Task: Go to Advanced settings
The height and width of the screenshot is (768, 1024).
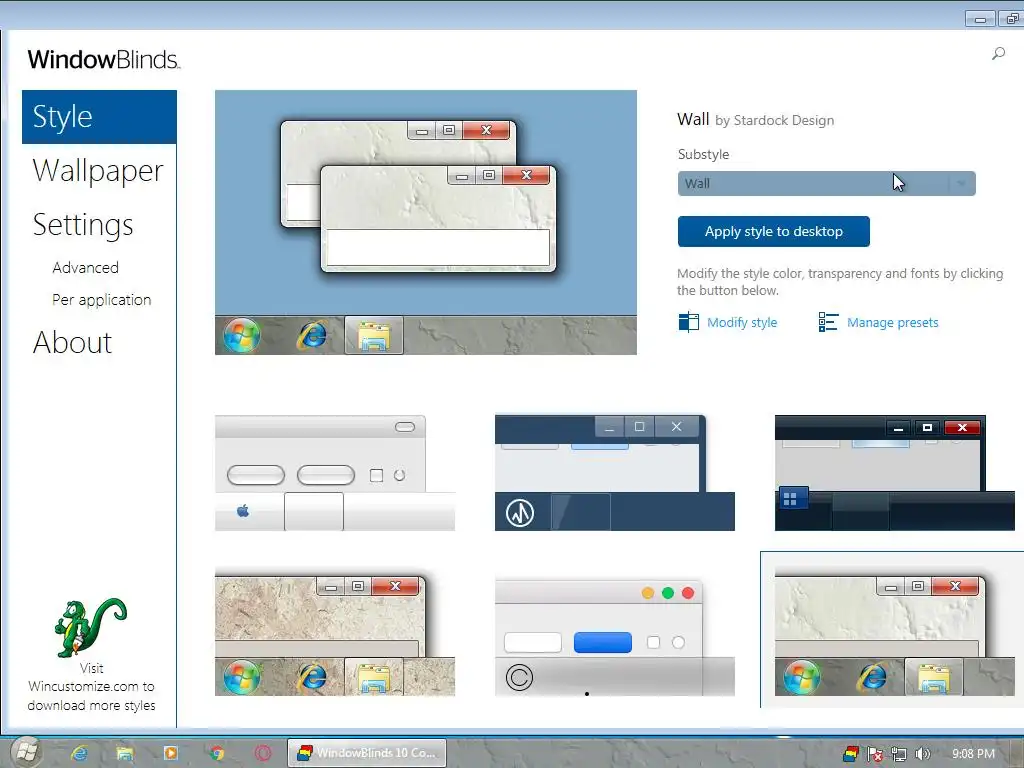Action: [86, 268]
